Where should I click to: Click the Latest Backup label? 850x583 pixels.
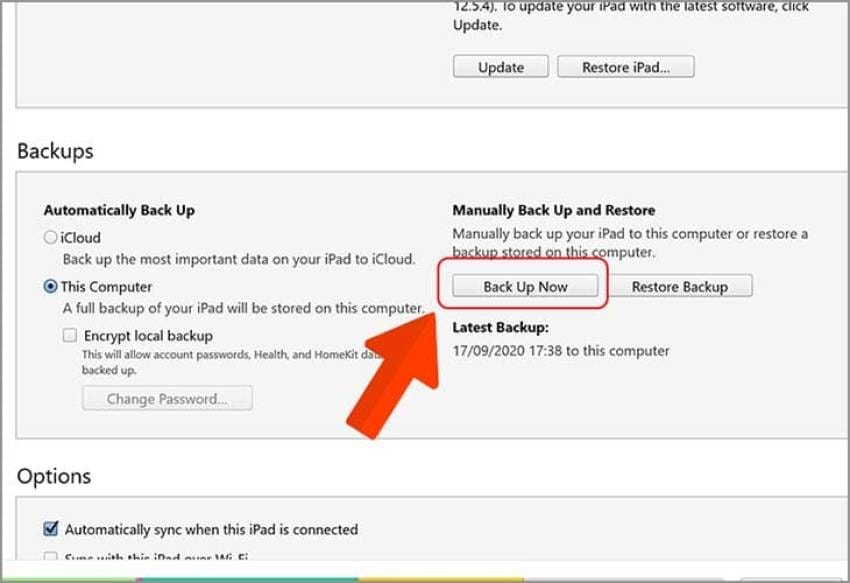[x=500, y=327]
